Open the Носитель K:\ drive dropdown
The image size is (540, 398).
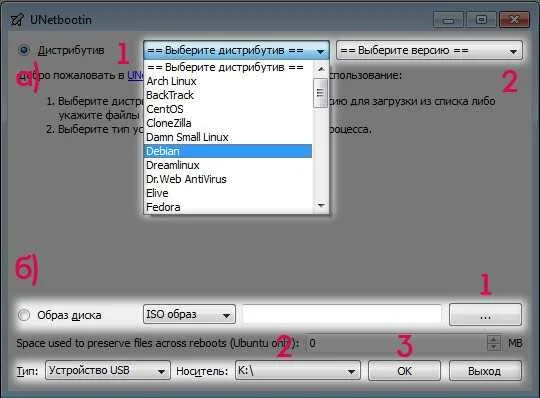pyautogui.click(x=298, y=370)
